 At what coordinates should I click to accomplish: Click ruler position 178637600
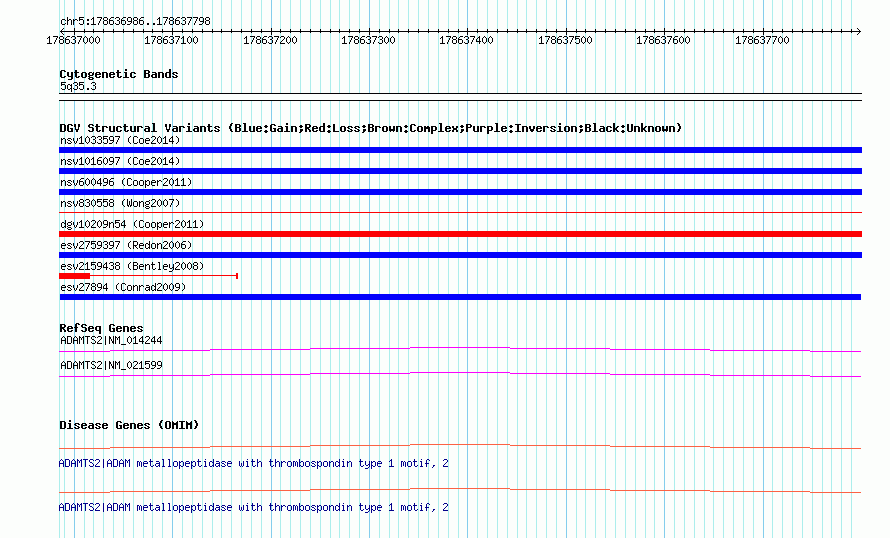664,40
